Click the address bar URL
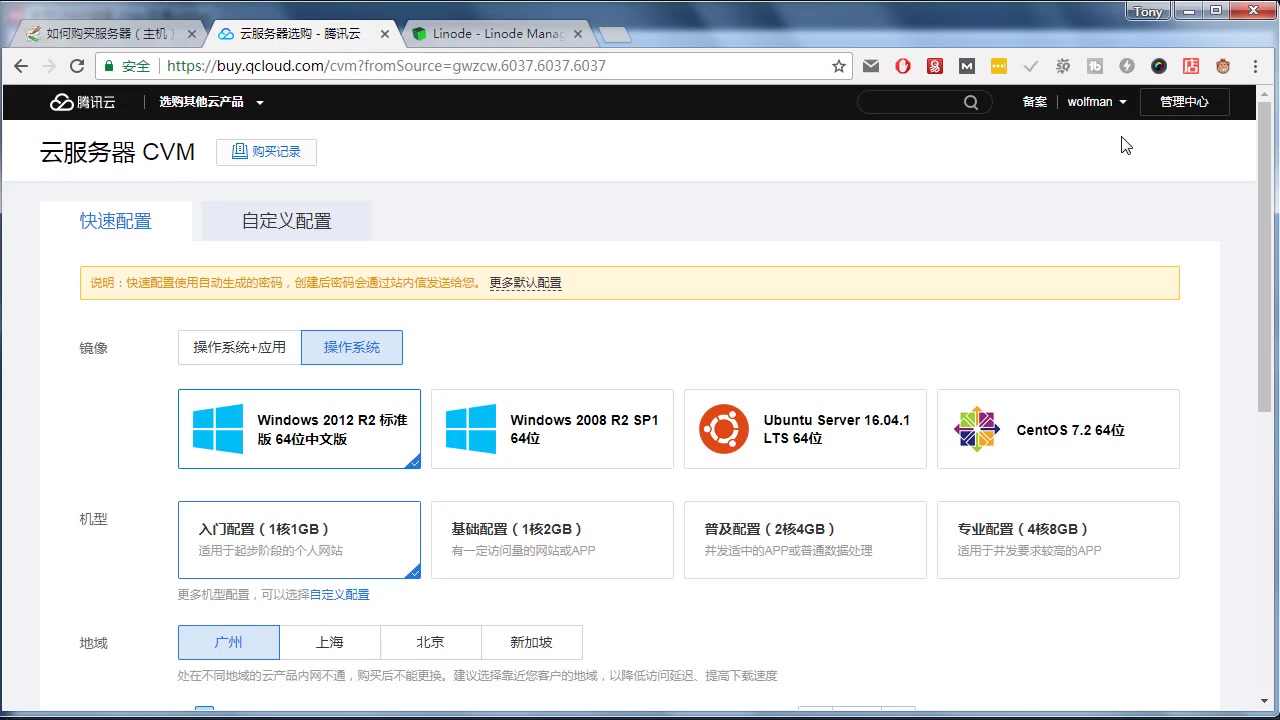Image resolution: width=1280 pixels, height=720 pixels. tap(387, 66)
